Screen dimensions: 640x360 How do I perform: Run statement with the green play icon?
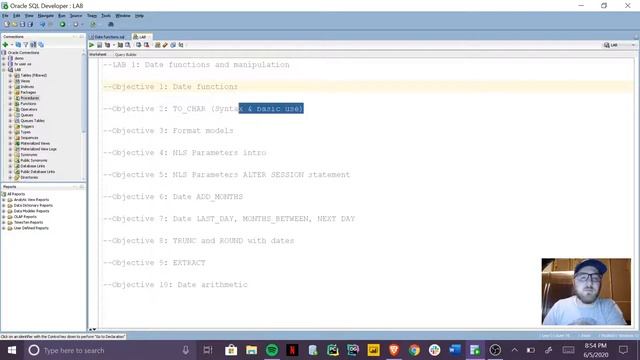[x=91, y=45]
